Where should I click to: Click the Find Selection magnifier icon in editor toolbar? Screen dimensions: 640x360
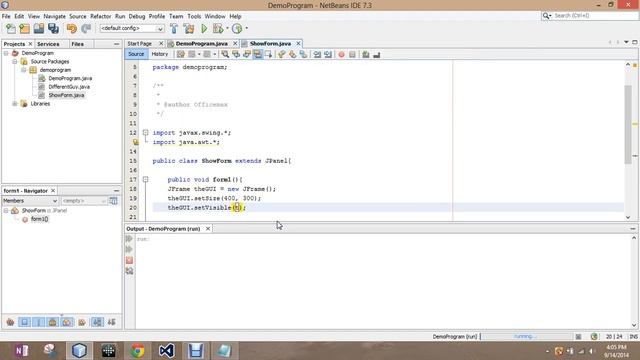(x=225, y=54)
